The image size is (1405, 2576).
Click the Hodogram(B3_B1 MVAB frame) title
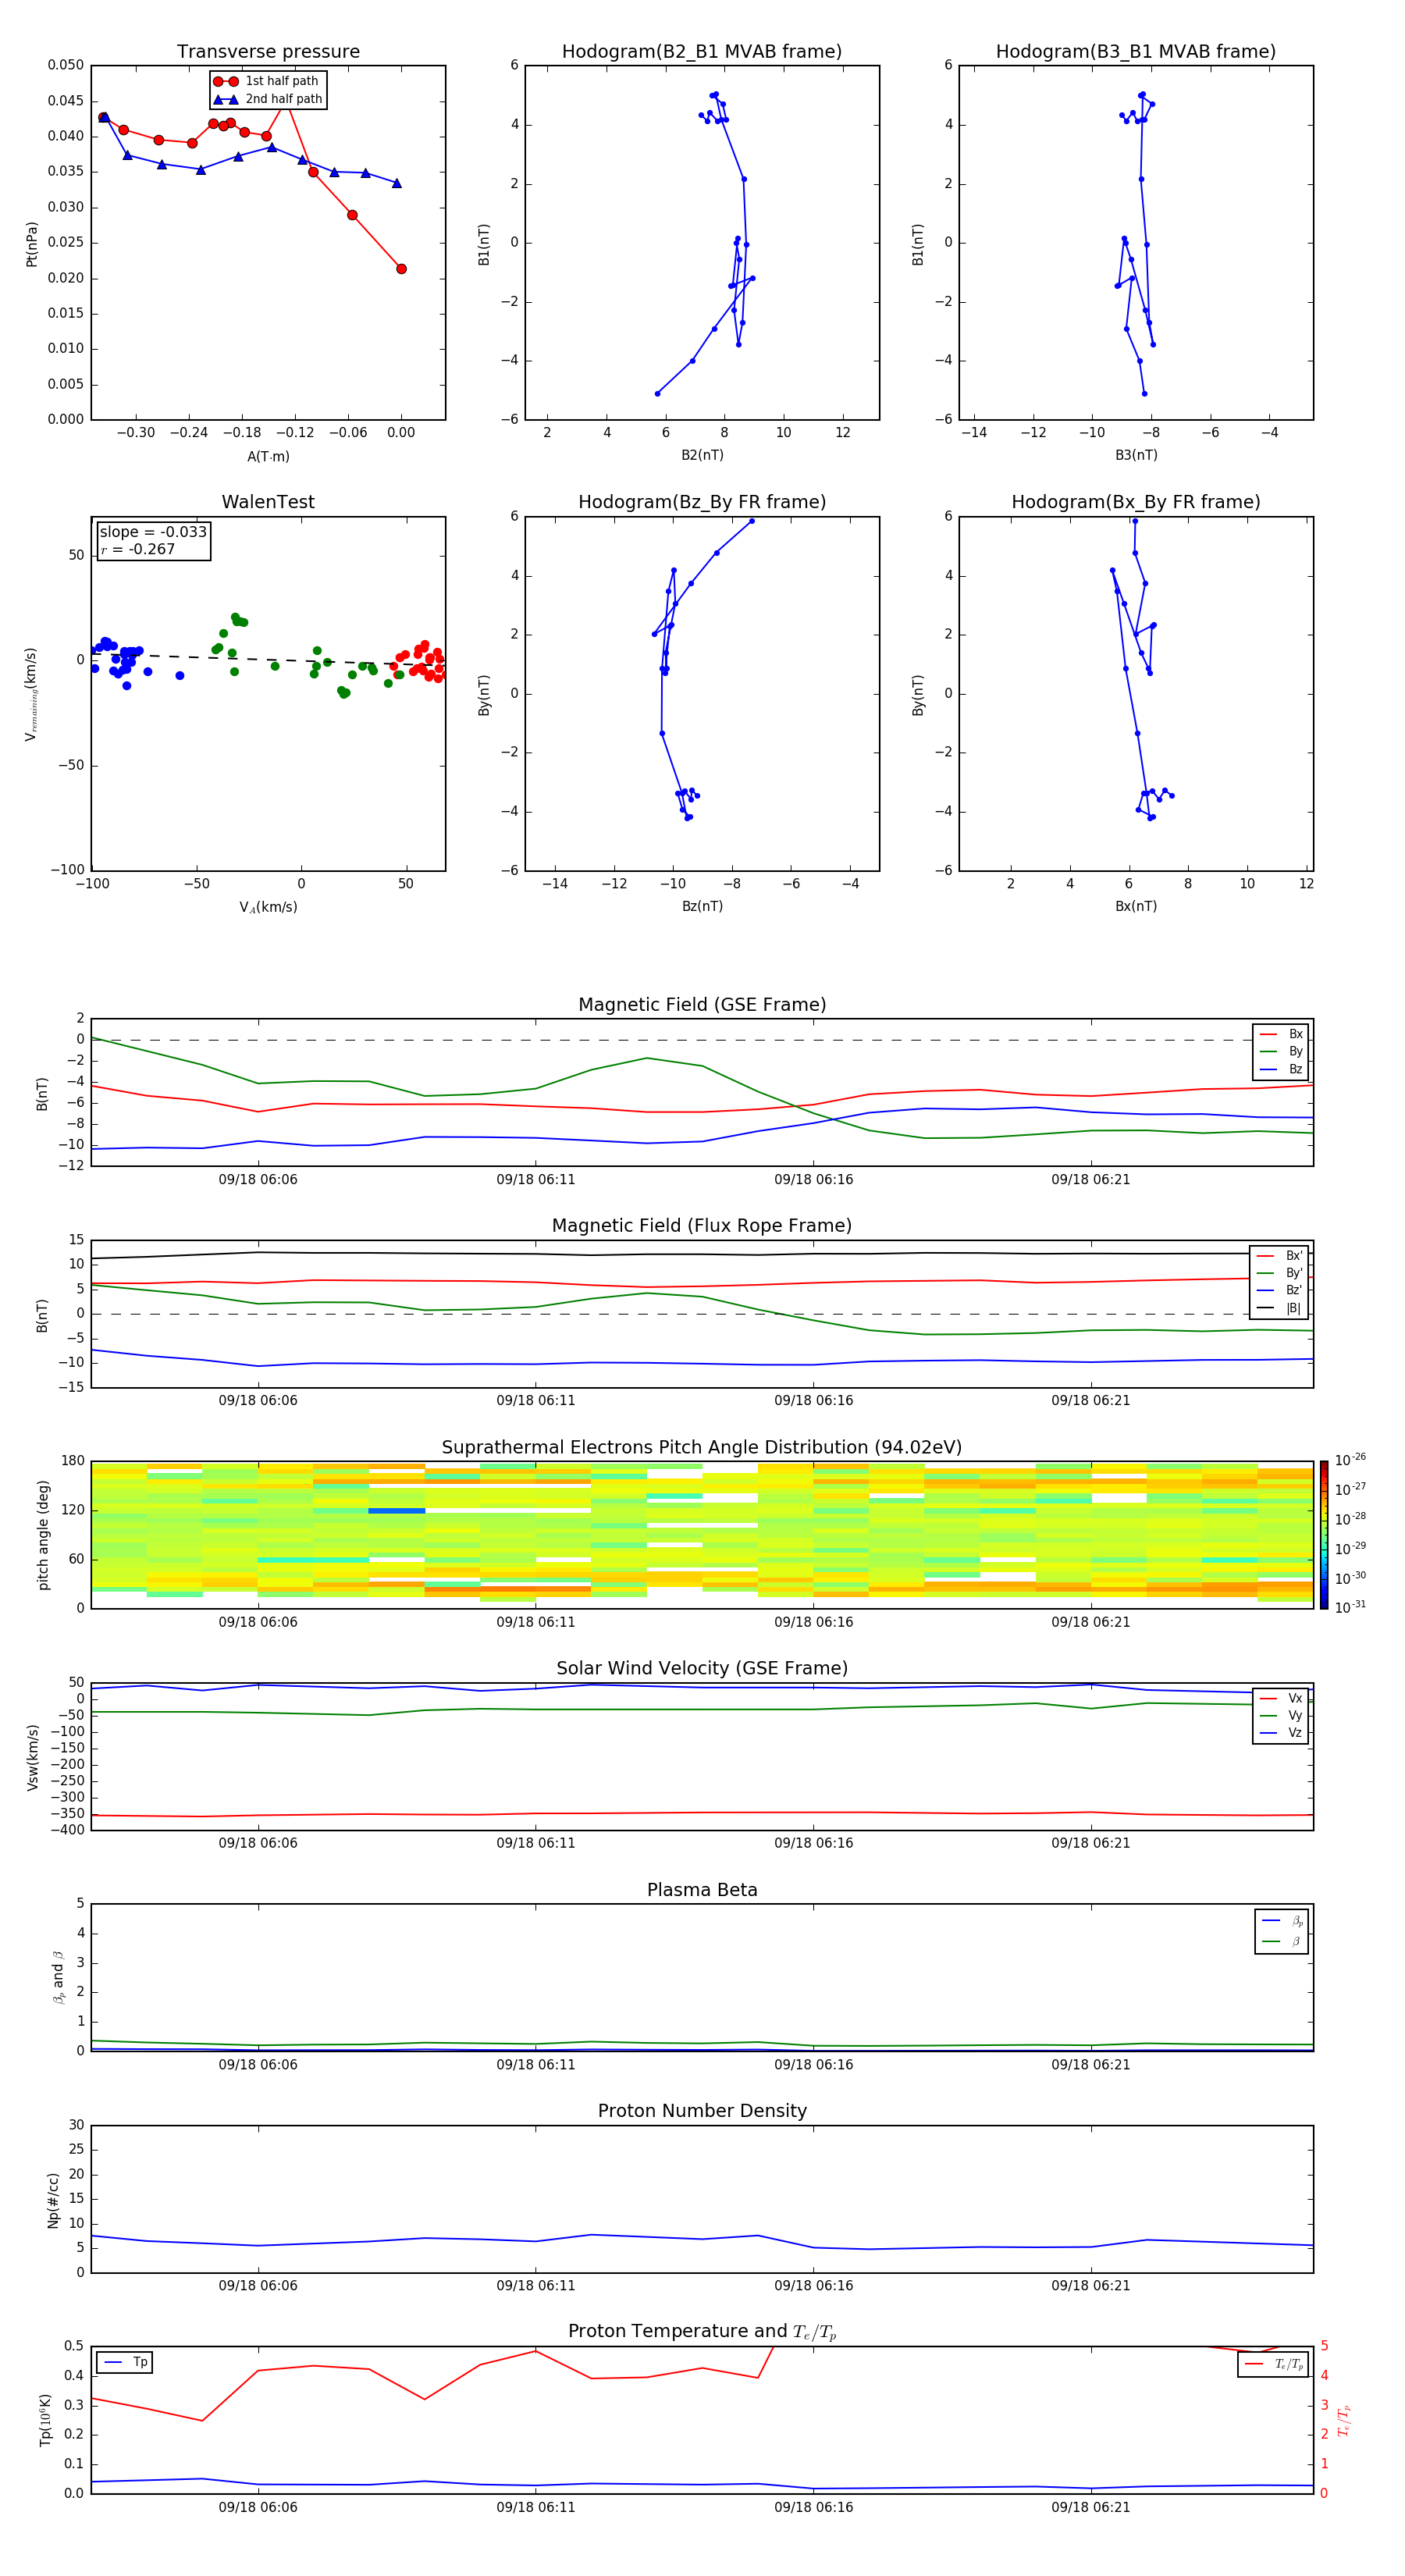1136,52
